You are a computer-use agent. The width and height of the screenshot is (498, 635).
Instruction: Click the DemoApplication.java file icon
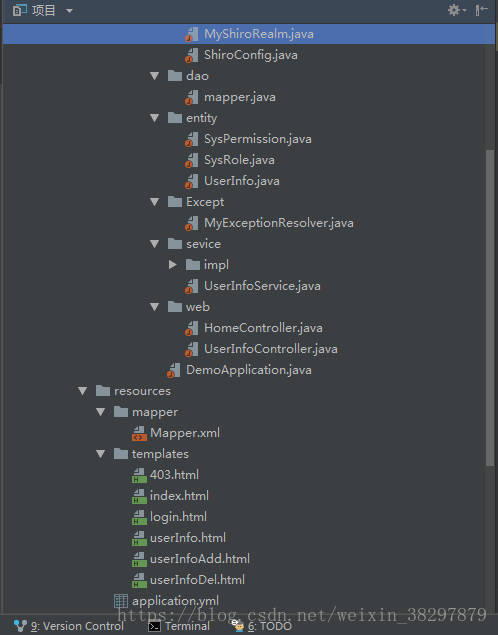tap(174, 370)
